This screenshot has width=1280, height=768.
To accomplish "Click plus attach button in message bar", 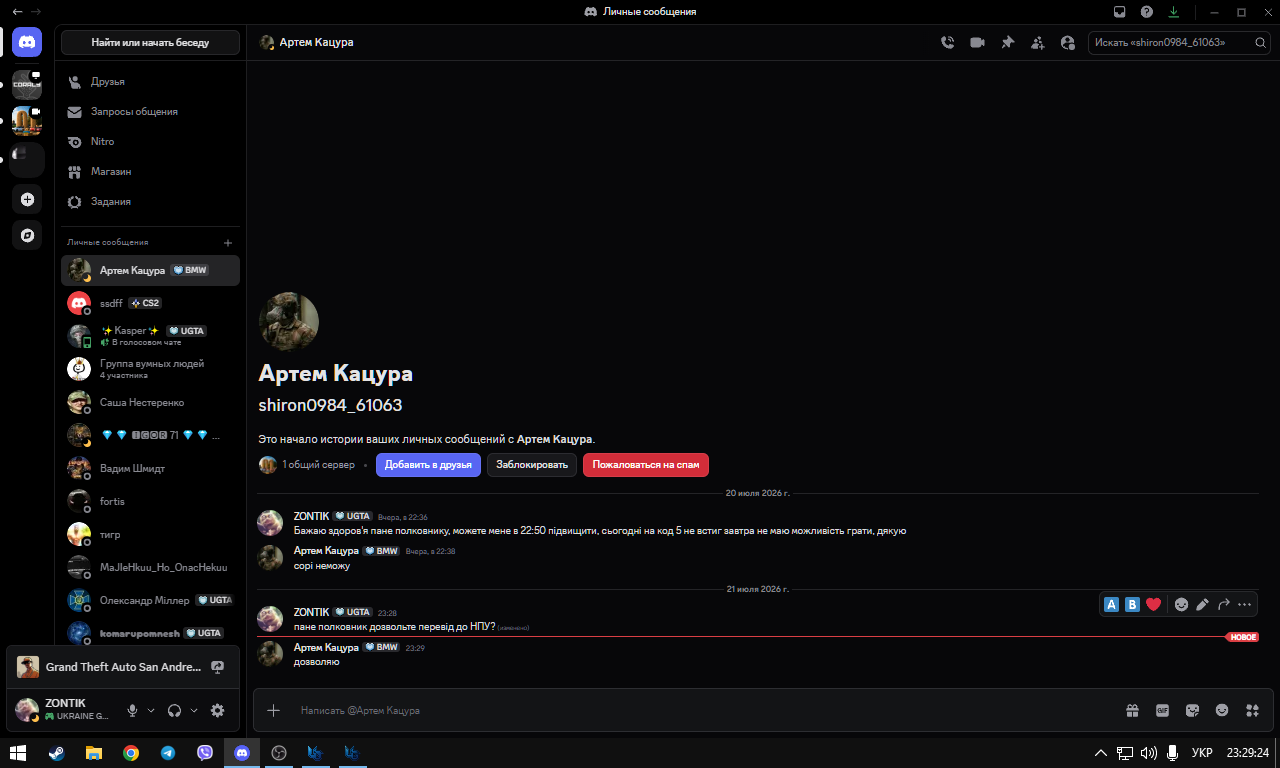I will [x=274, y=710].
